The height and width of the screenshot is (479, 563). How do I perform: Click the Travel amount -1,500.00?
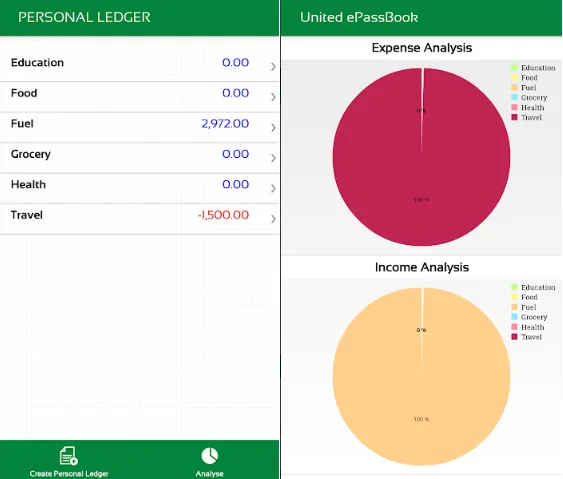pos(223,215)
